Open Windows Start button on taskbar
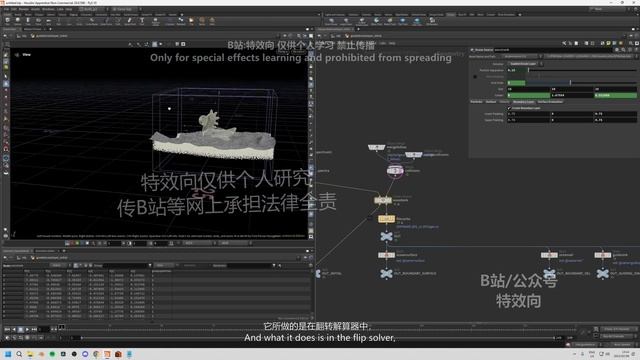This screenshot has height=360, width=640. 7,354
